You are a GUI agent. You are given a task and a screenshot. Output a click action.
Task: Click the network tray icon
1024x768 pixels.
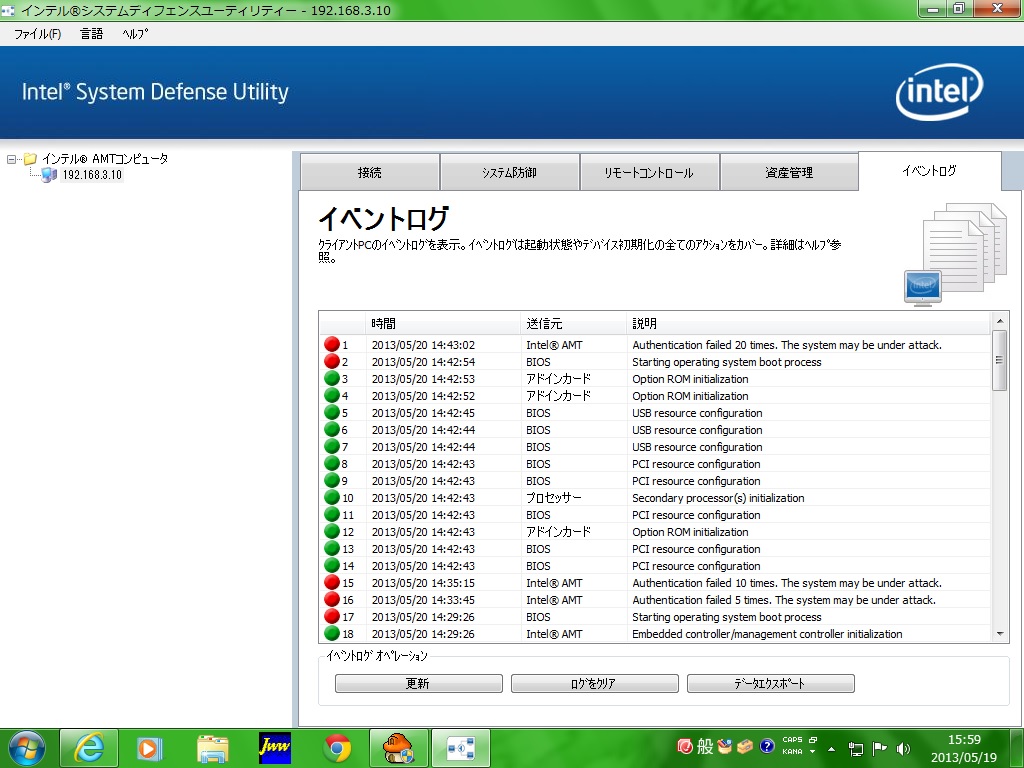[856, 748]
